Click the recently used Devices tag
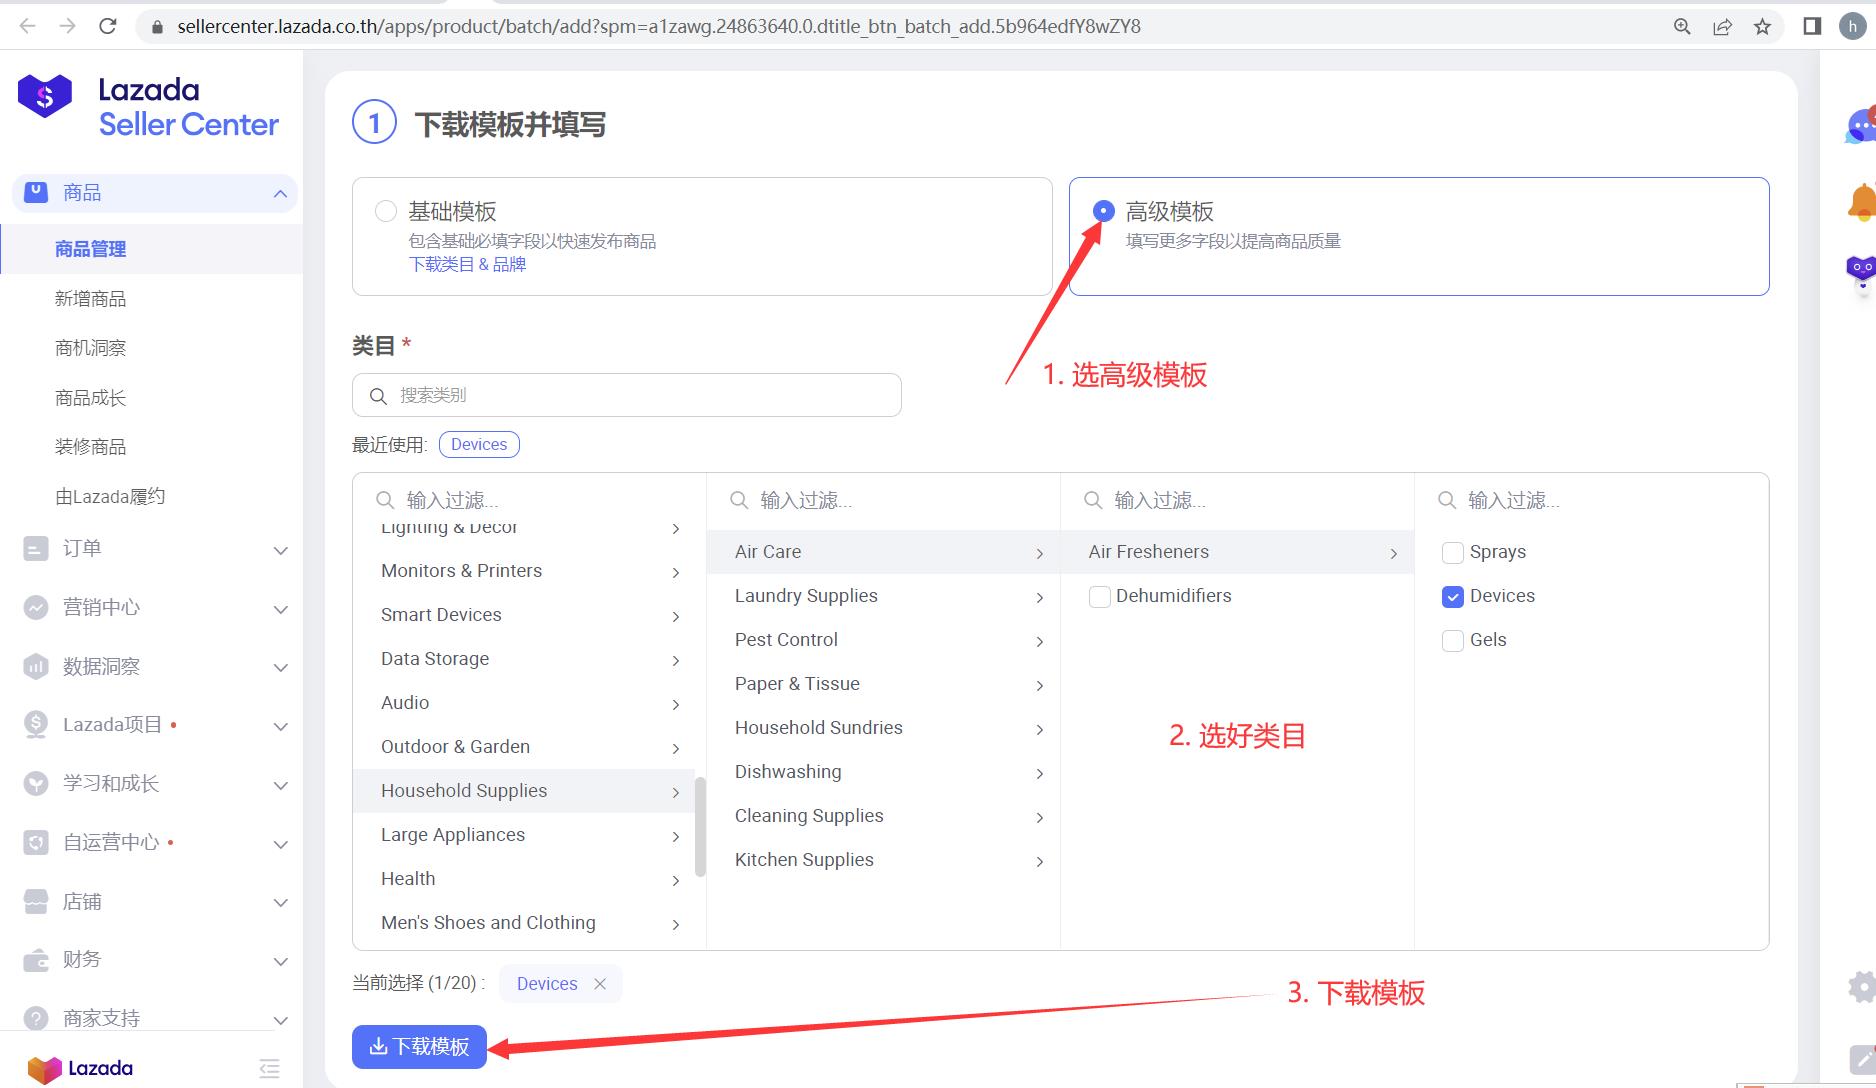The width and height of the screenshot is (1876, 1088). click(479, 444)
